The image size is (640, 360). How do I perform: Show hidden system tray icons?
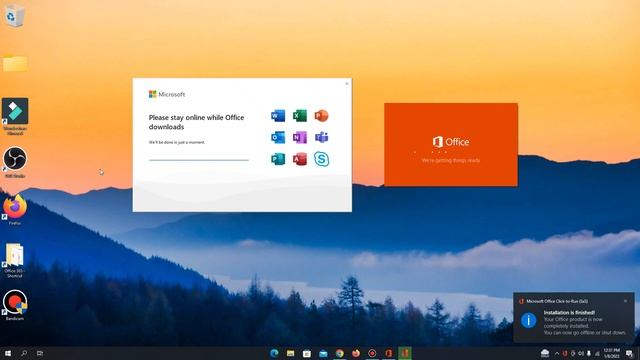557,353
